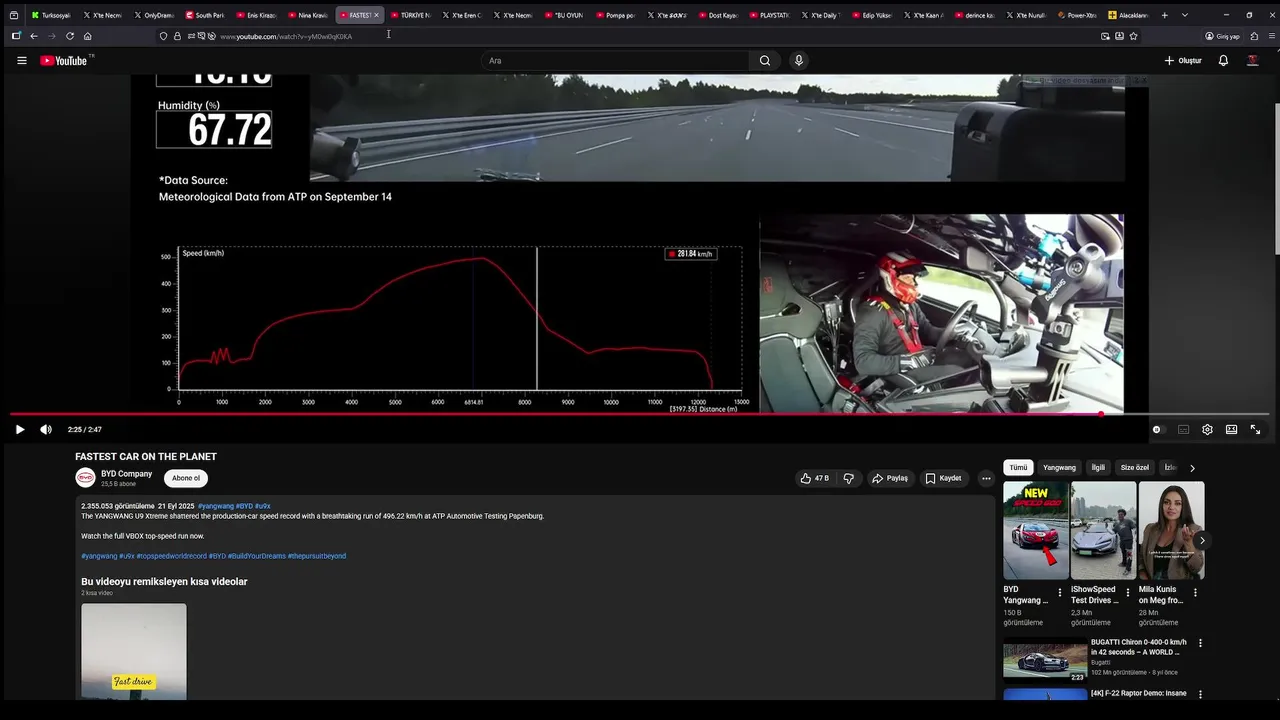The width and height of the screenshot is (1280, 720).
Task: Subscribe using Abone ol button
Action: point(186,479)
